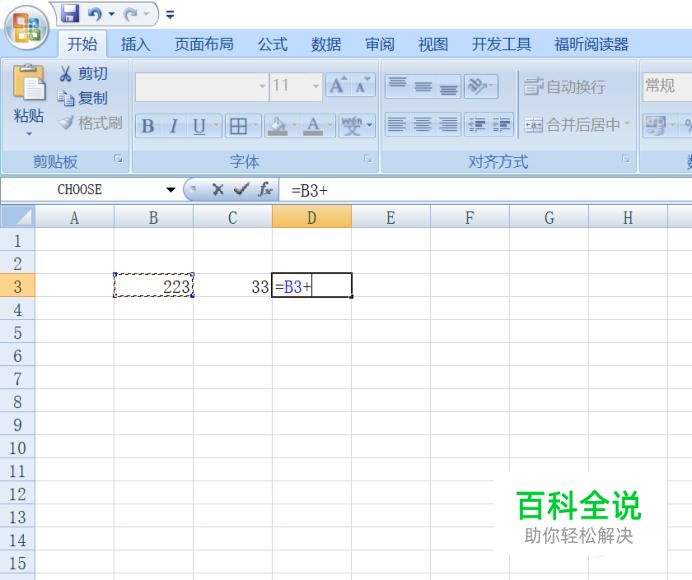The width and height of the screenshot is (692, 580).
Task: Align text to top of cell
Action: point(398,86)
